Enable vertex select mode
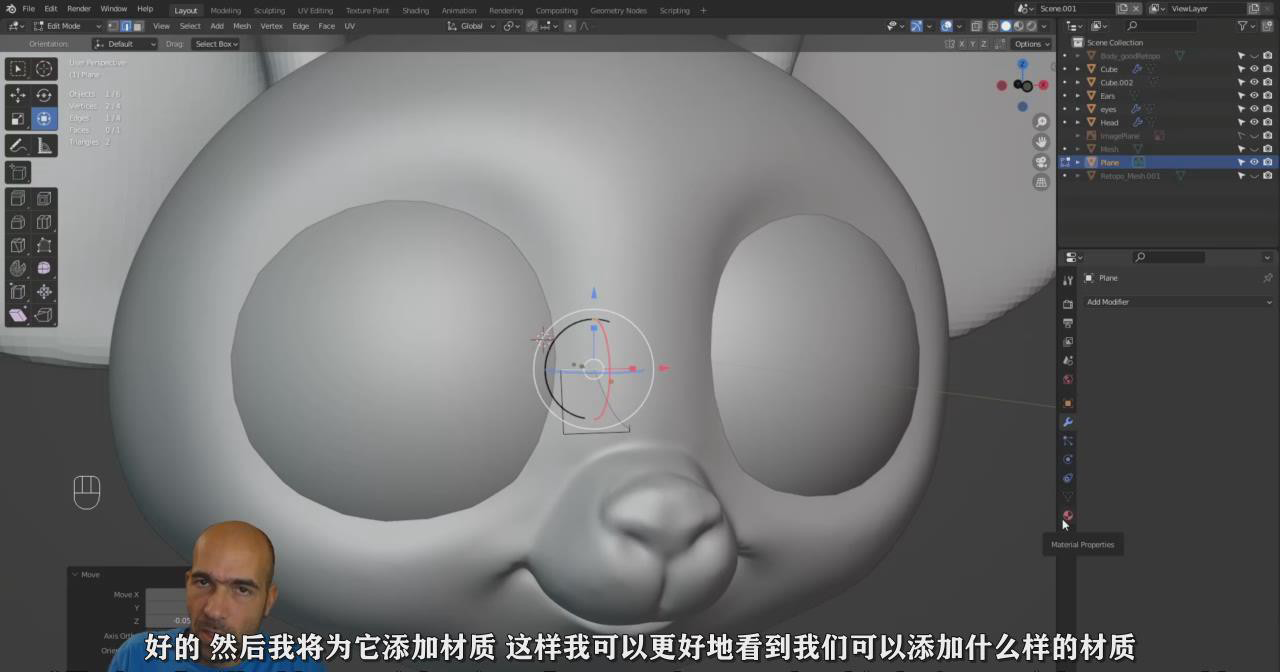Image resolution: width=1280 pixels, height=672 pixels. coord(113,26)
